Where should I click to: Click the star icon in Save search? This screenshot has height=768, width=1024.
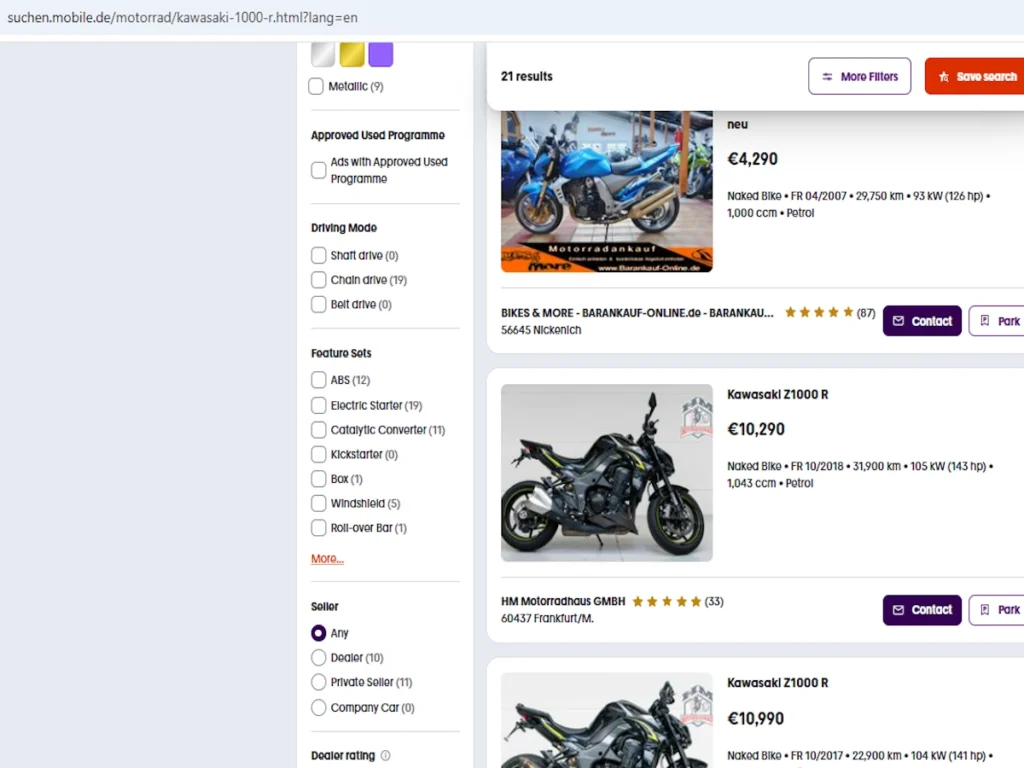[x=944, y=76]
